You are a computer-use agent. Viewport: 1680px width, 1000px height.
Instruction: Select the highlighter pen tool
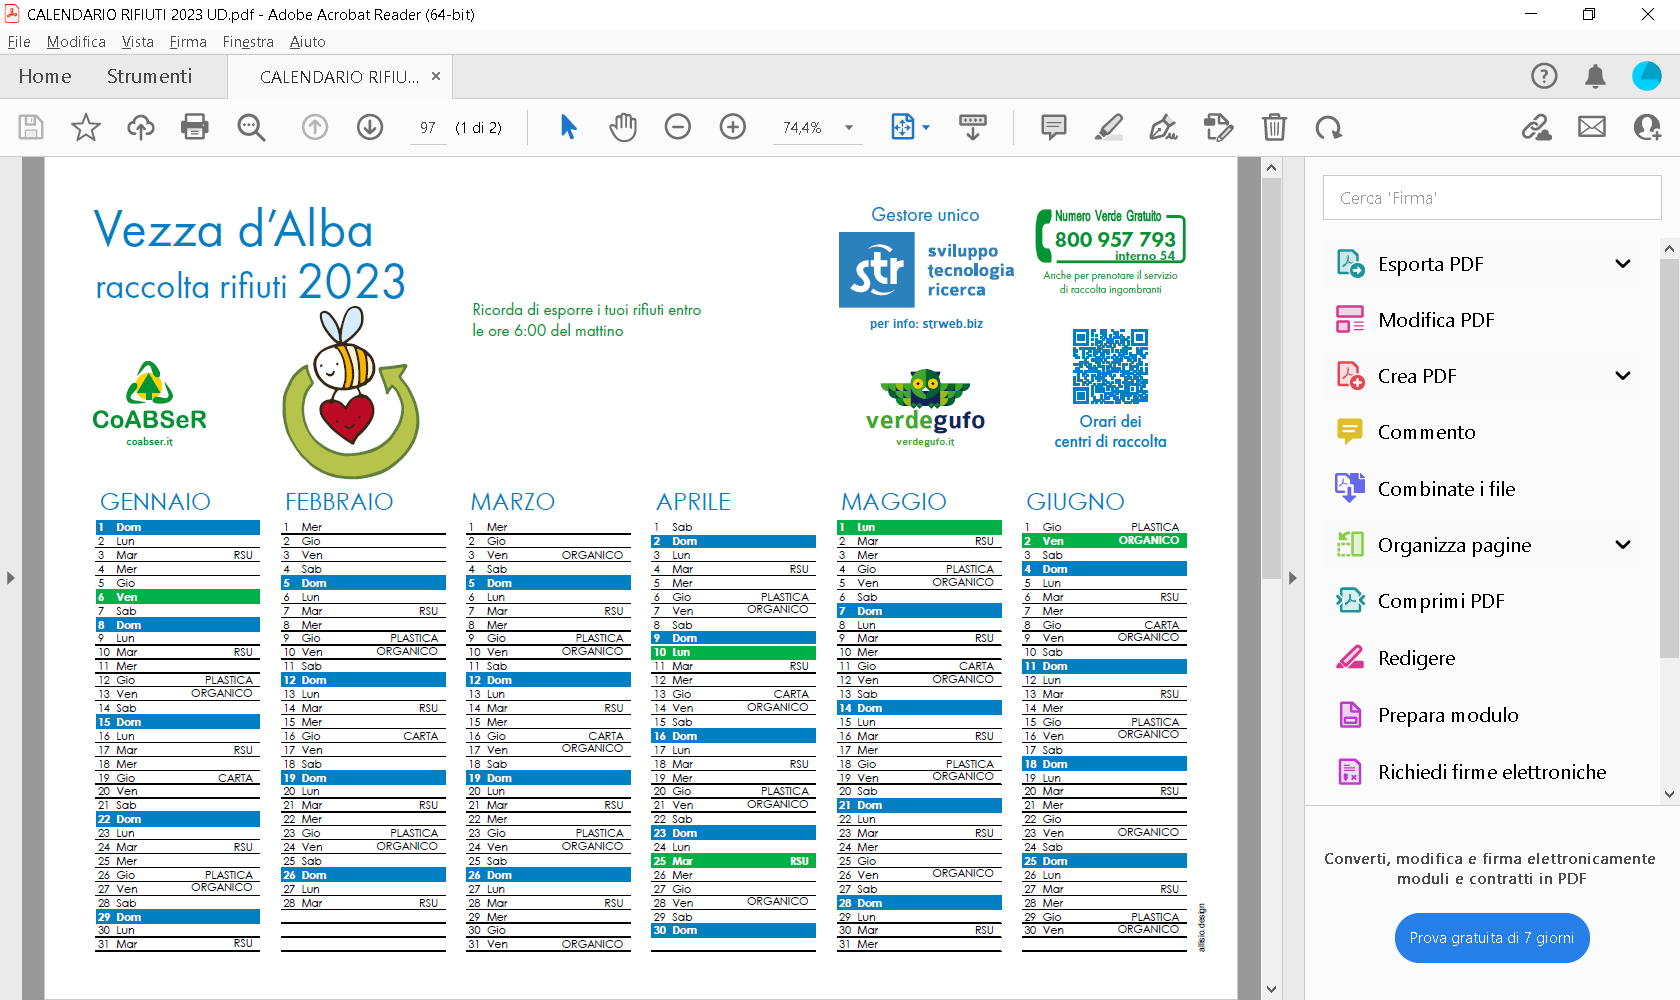(x=1108, y=127)
